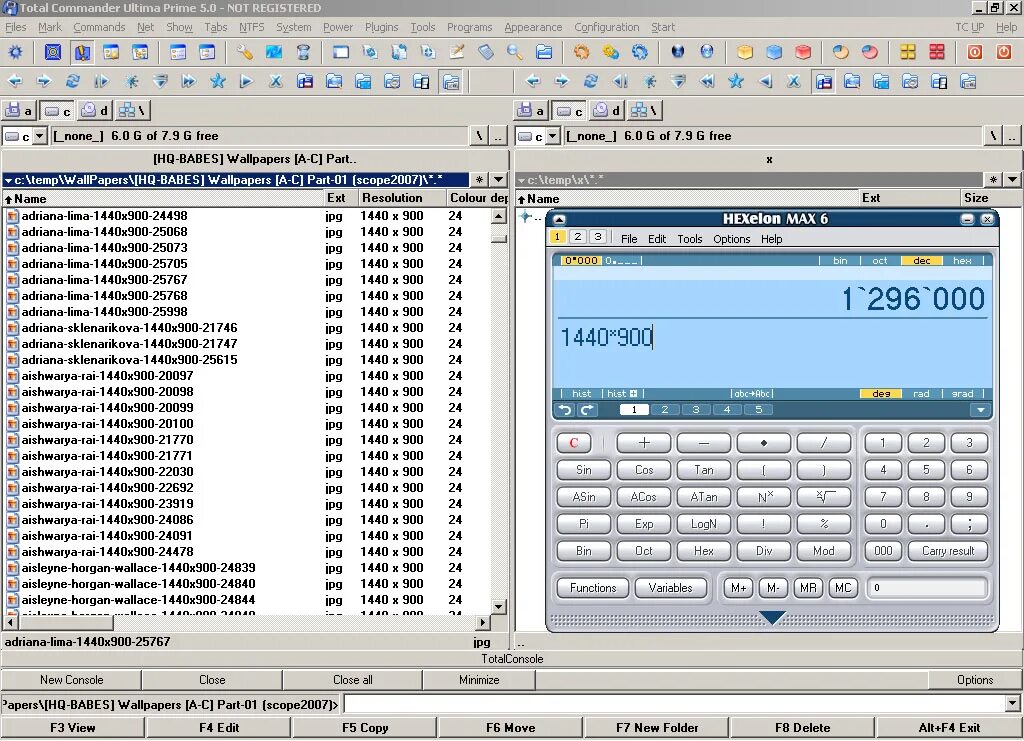Switch calculator to oct mode
Screen dimensions: 1024x741
click(880, 260)
